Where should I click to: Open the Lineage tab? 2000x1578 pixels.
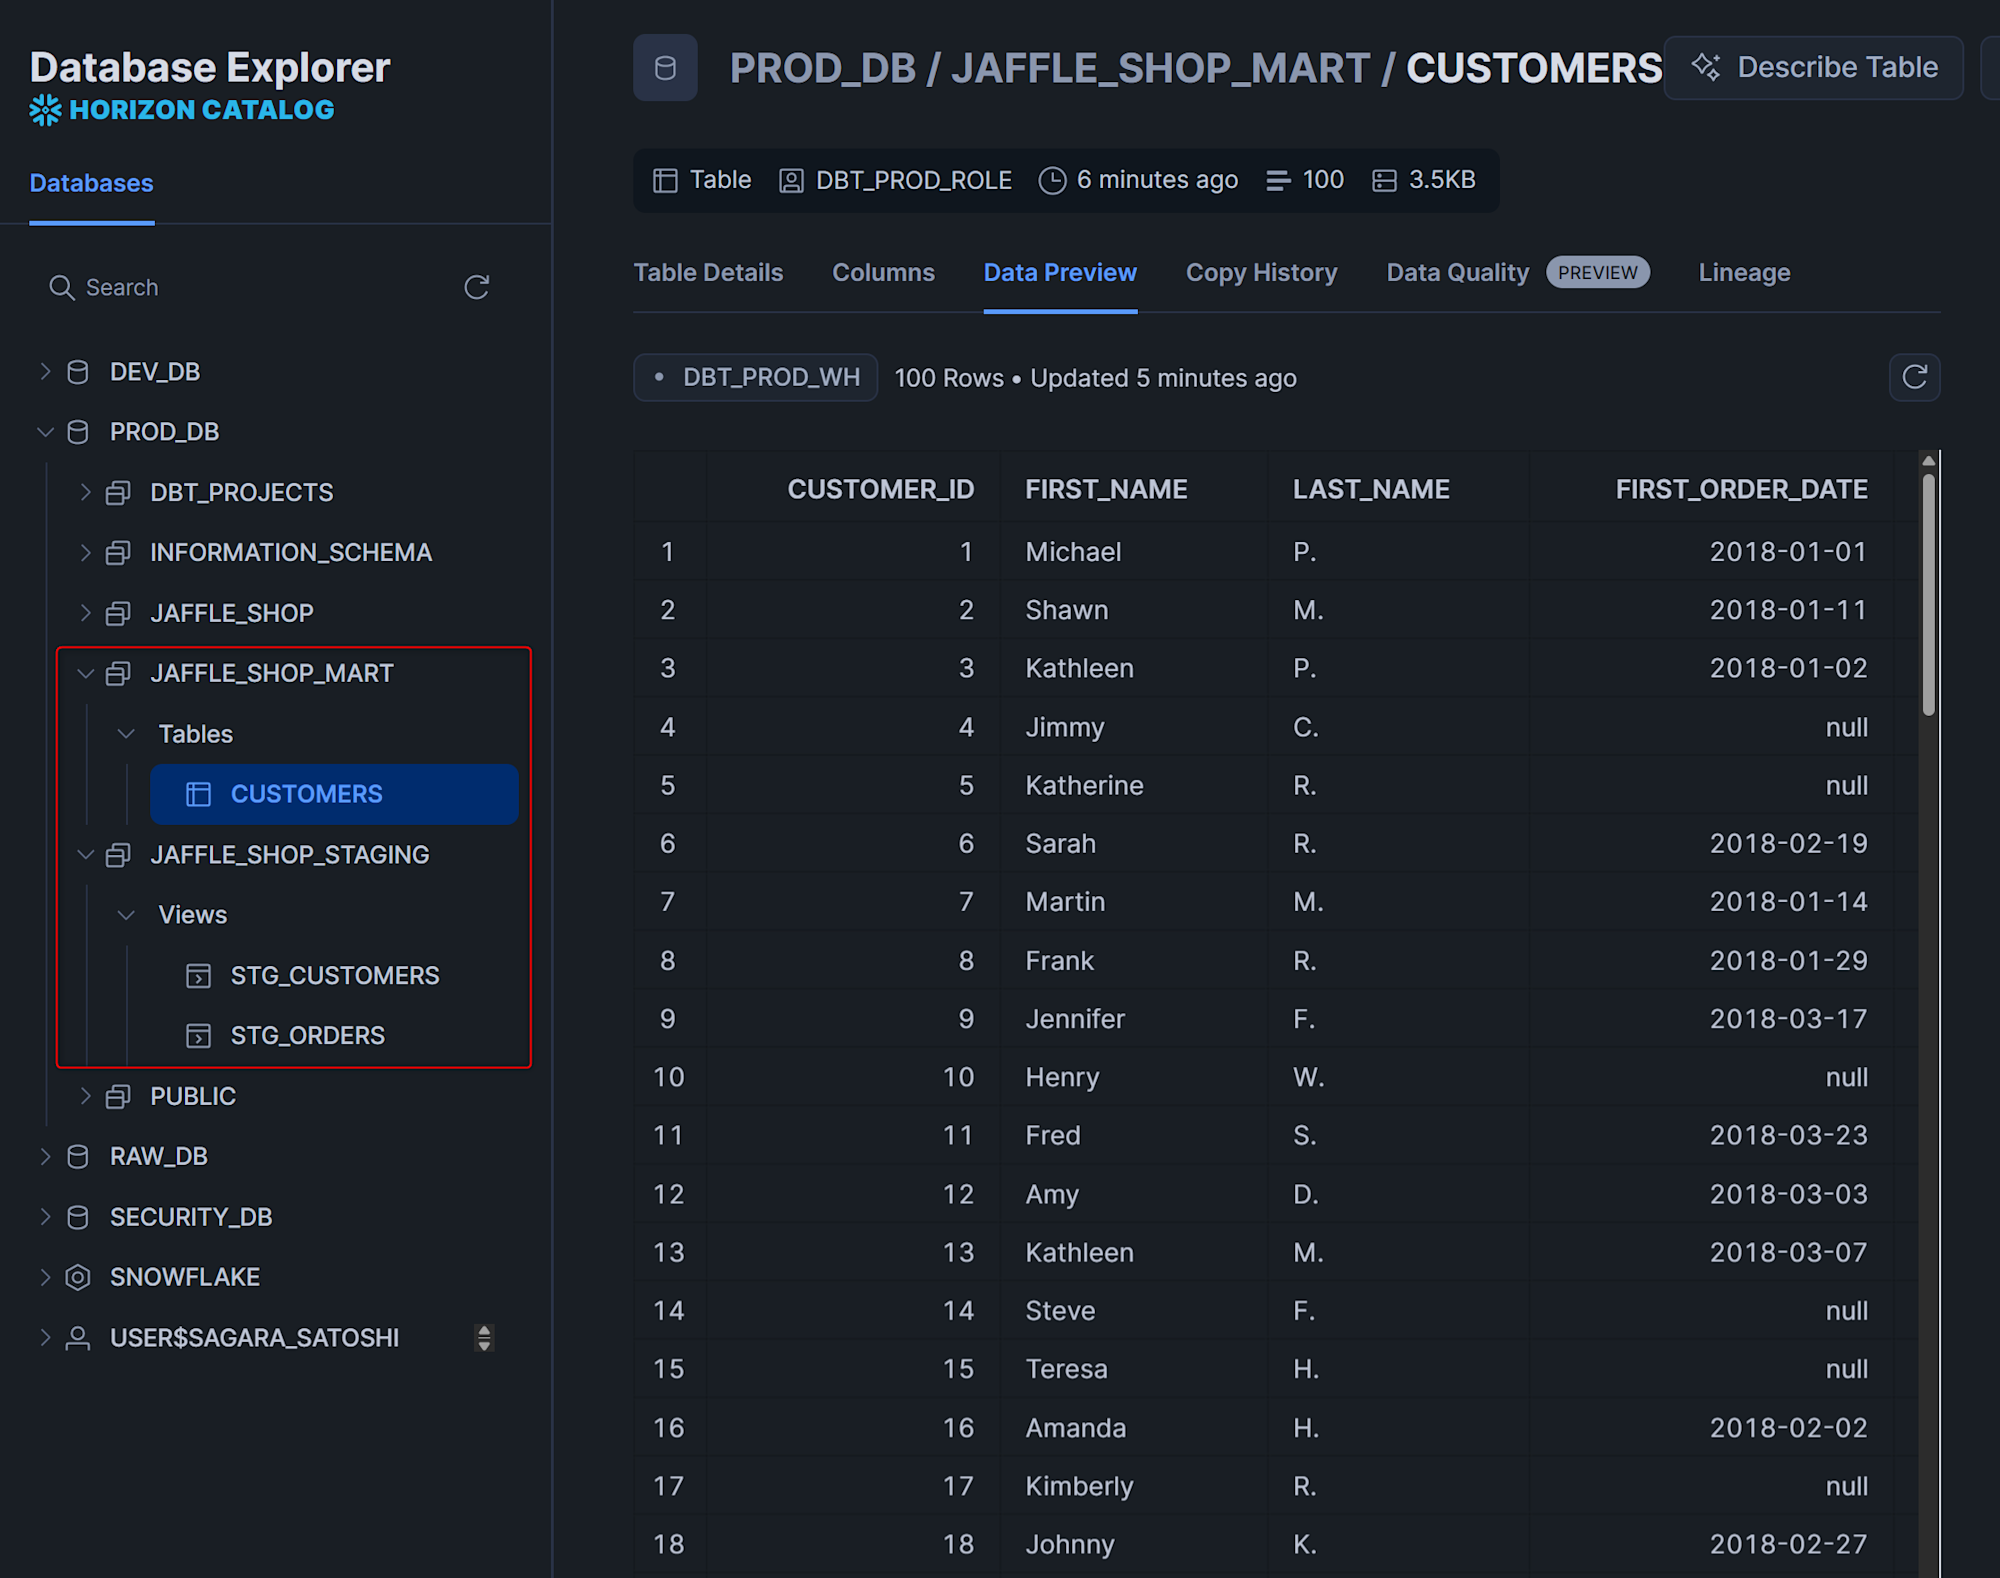click(1743, 272)
